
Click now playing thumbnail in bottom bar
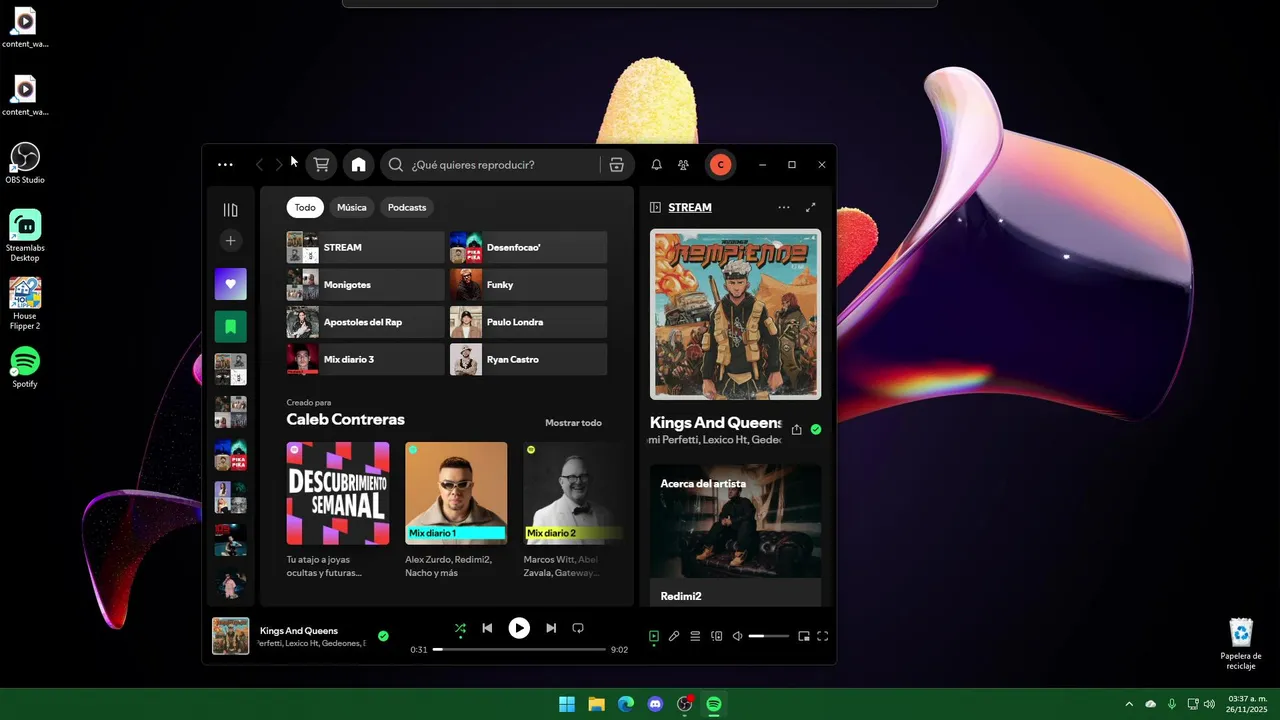[230, 636]
